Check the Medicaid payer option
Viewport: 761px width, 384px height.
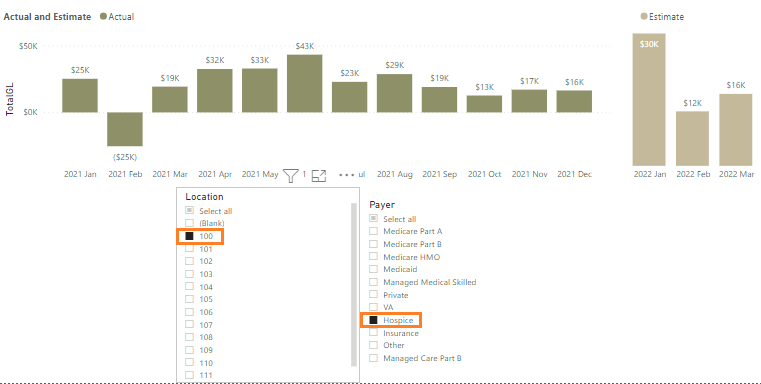tap(373, 269)
